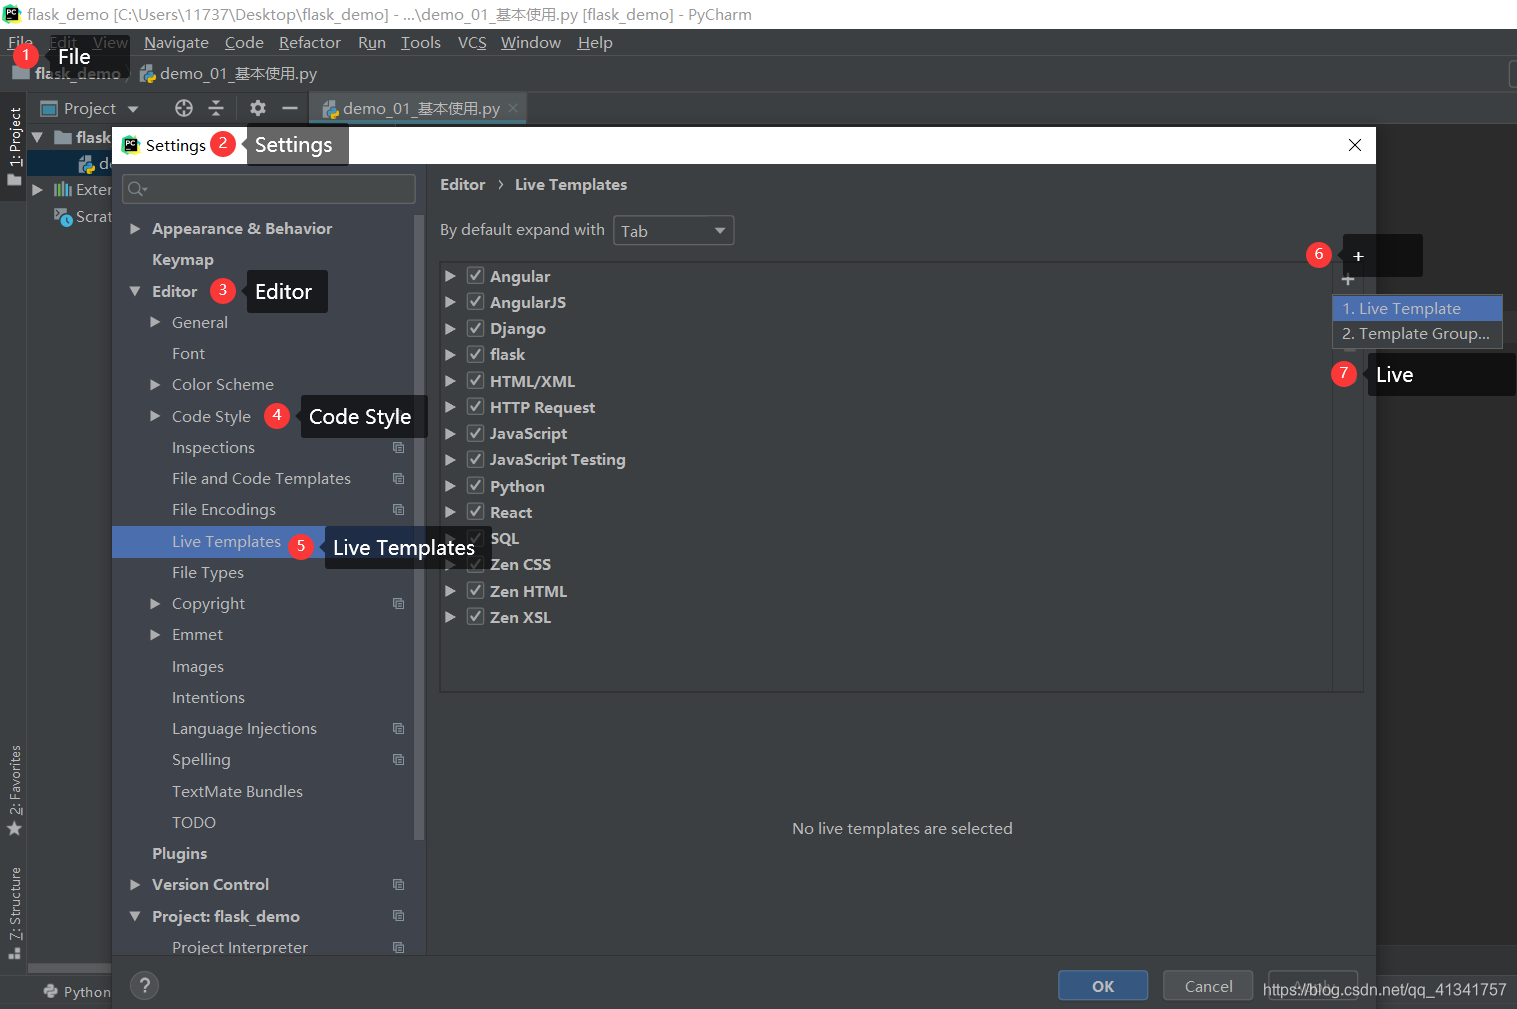
Task: Open the VCS menu
Action: (472, 43)
